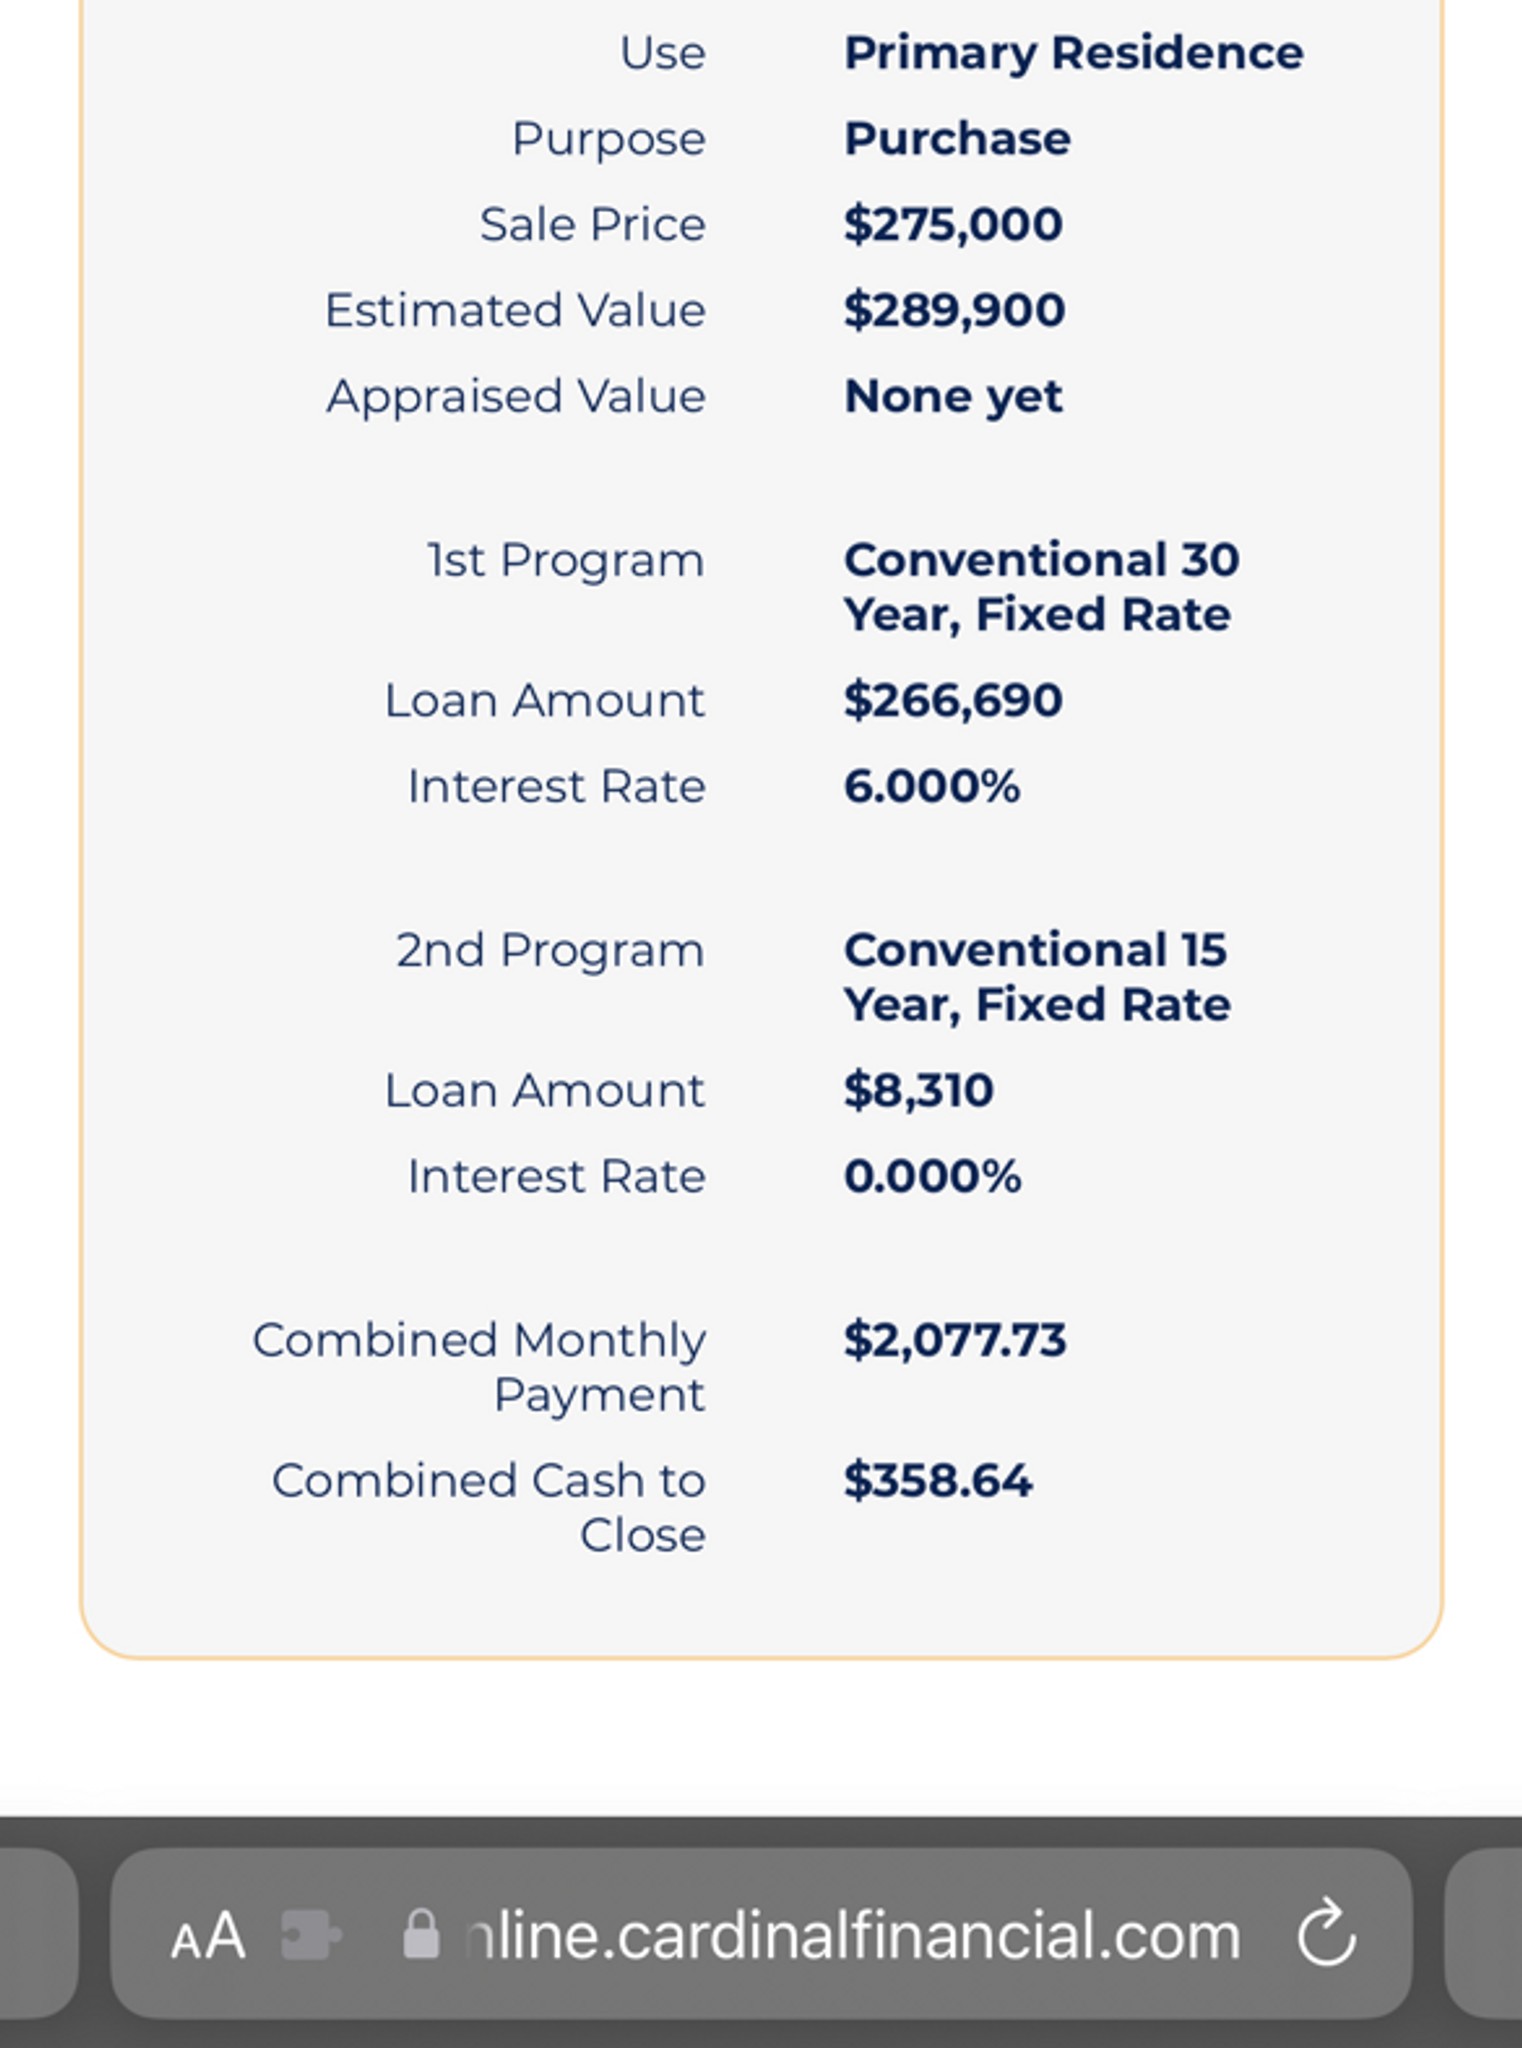The width and height of the screenshot is (1522, 2048).
Task: Select Conventional 15 Year, Fixed Rate text
Action: click(1037, 977)
